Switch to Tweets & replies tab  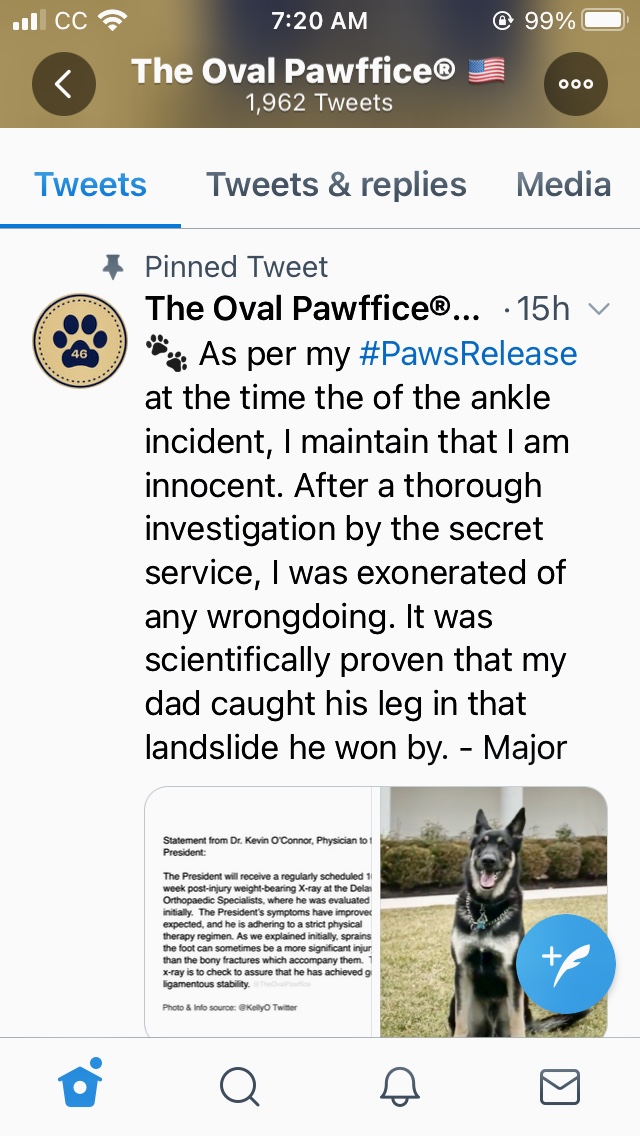[x=336, y=185]
